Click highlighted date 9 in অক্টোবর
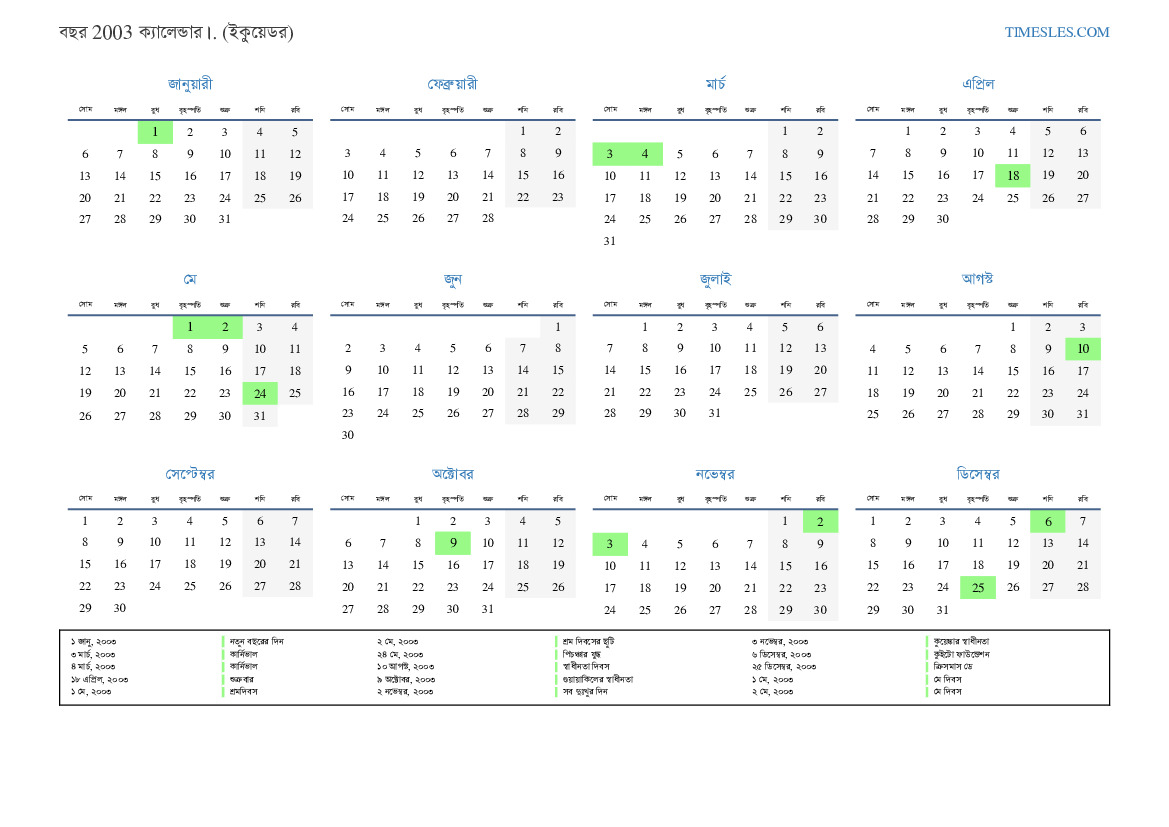Viewport: 1169px width, 827px height. point(453,543)
